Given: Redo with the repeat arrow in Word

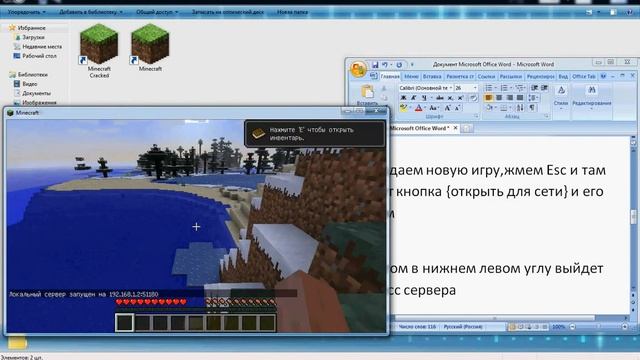Looking at the screenshot, I should (399, 64).
